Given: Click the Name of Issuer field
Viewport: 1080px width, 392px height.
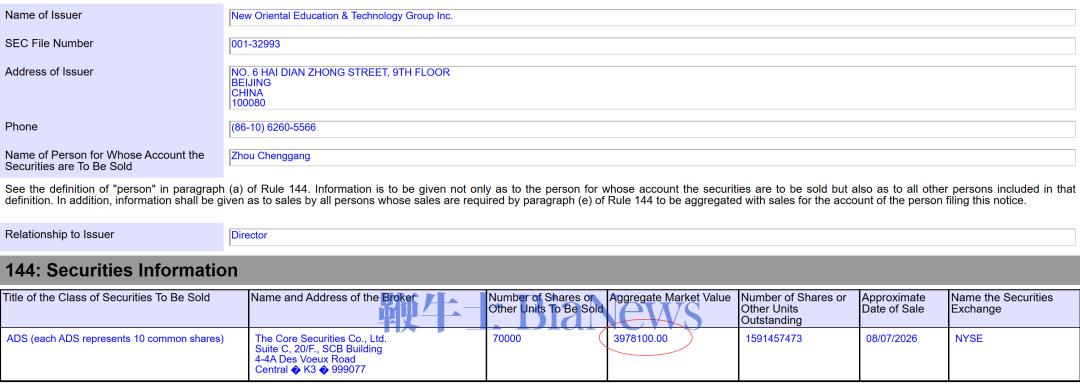Looking at the screenshot, I should coord(652,17).
